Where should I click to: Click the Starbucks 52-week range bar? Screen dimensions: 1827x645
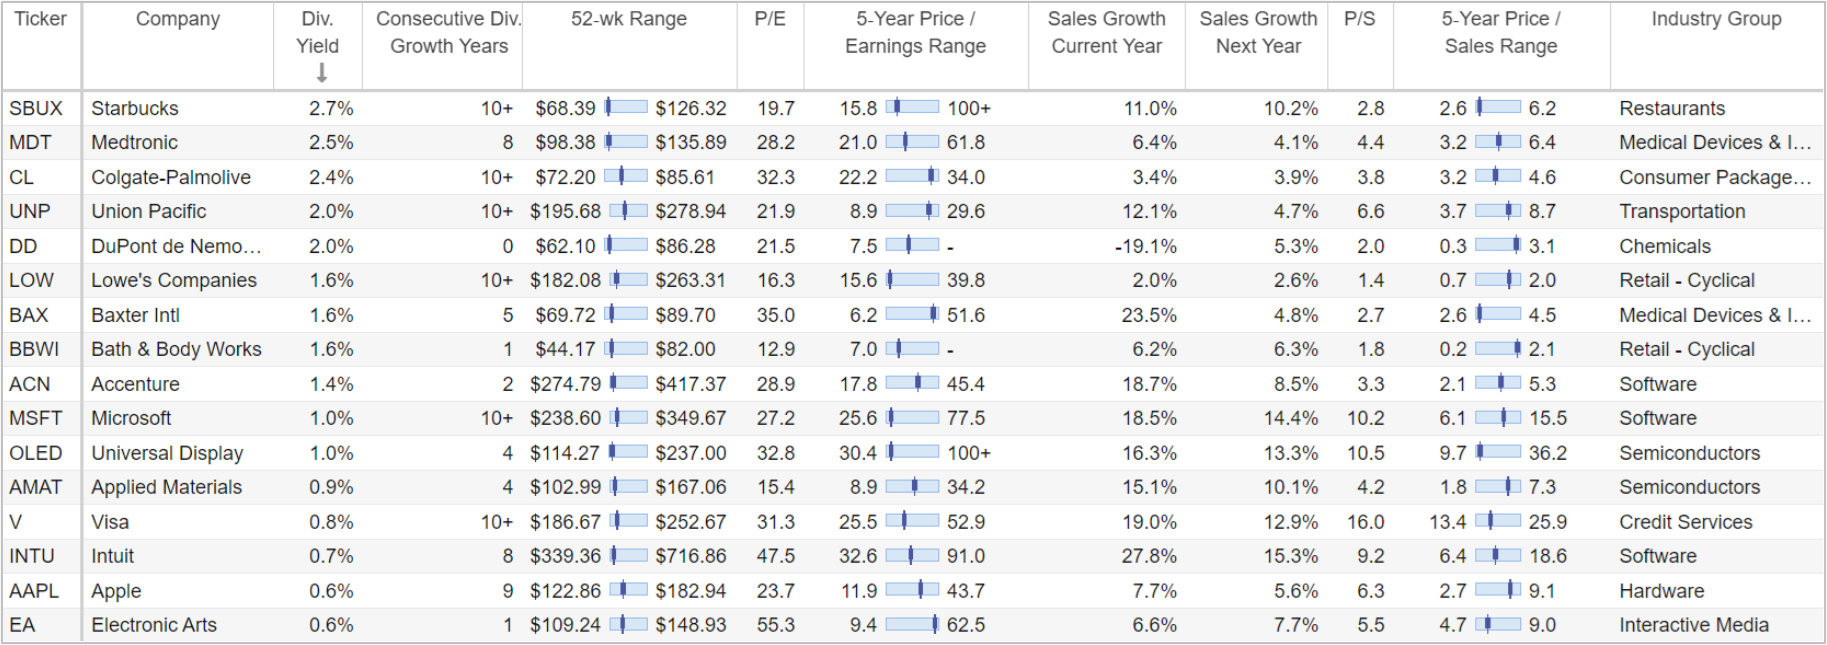pos(626,107)
